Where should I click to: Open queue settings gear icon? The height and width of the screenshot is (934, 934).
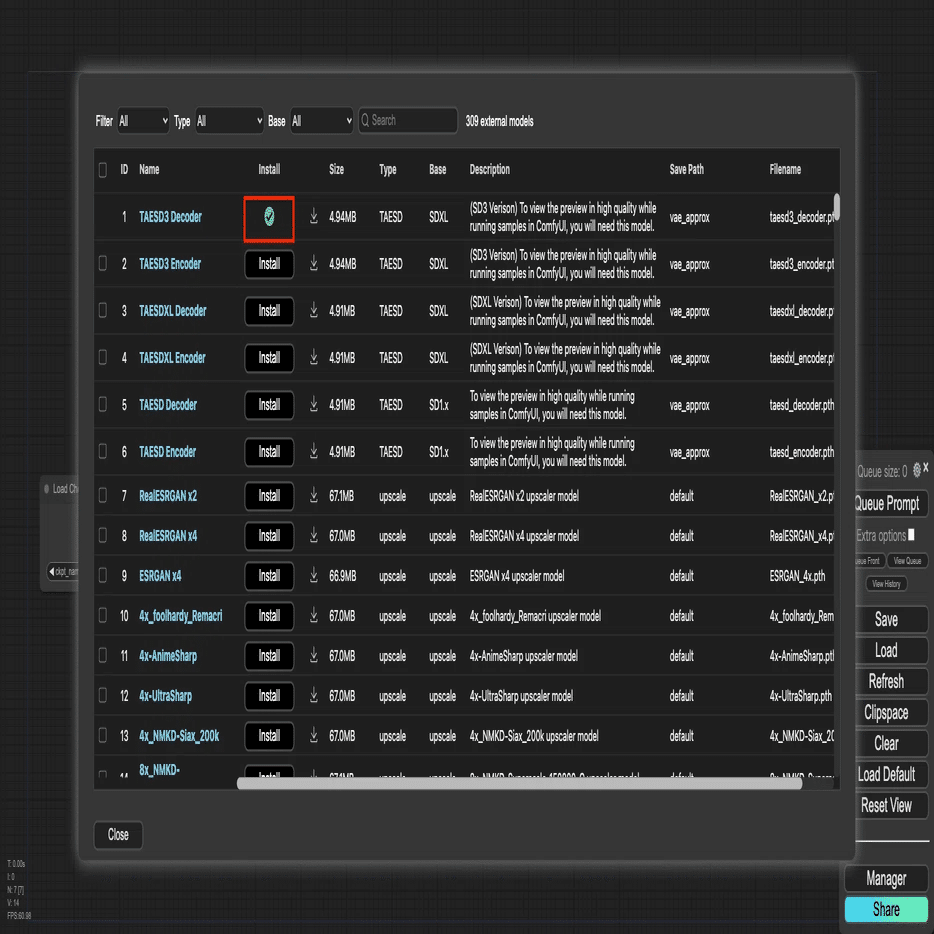tap(917, 470)
